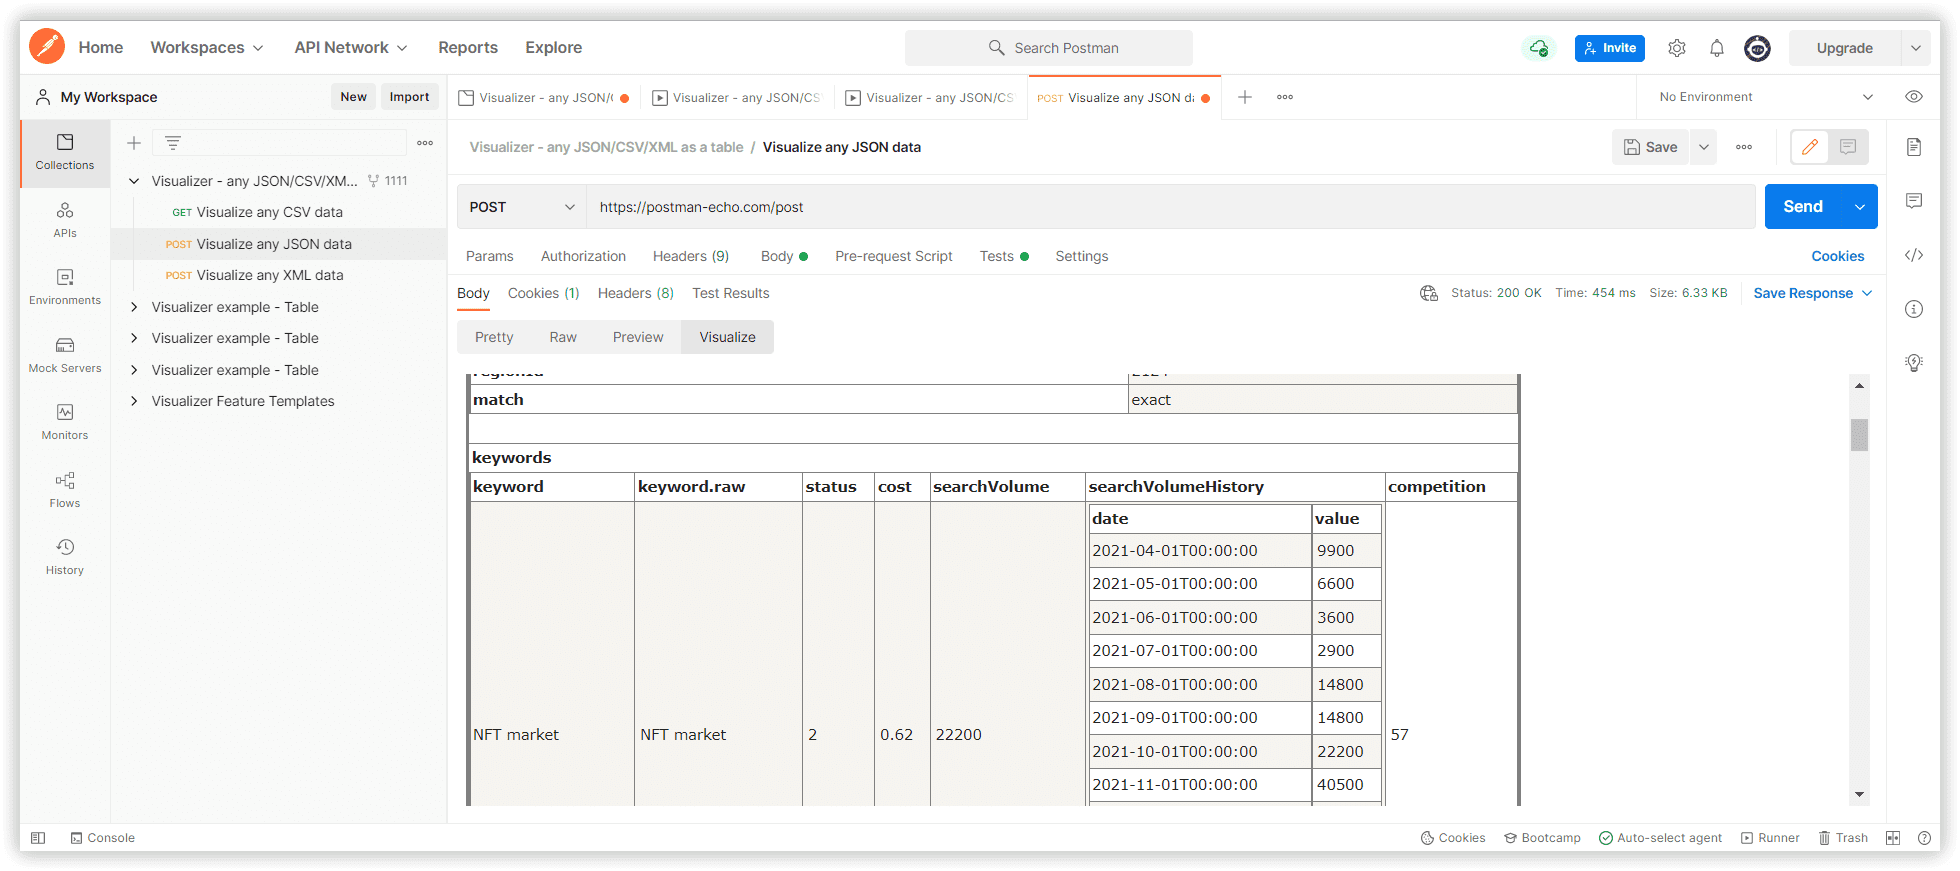
Task: Focus the Search Postman field
Action: pos(1049,48)
